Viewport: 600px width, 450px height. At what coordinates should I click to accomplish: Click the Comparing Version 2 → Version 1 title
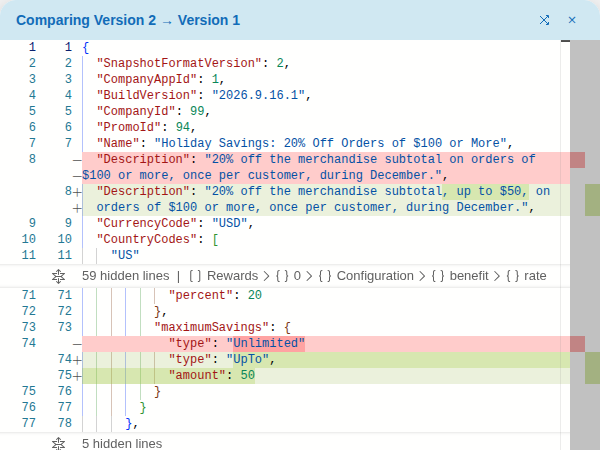128,20
